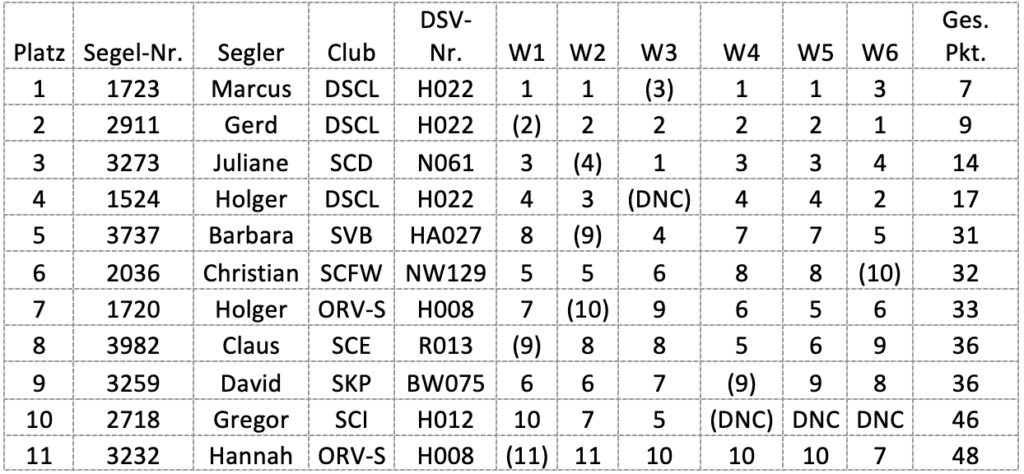The image size is (1024, 474).
Task: Click the DSV-Nr. column header
Action: [x=445, y=38]
